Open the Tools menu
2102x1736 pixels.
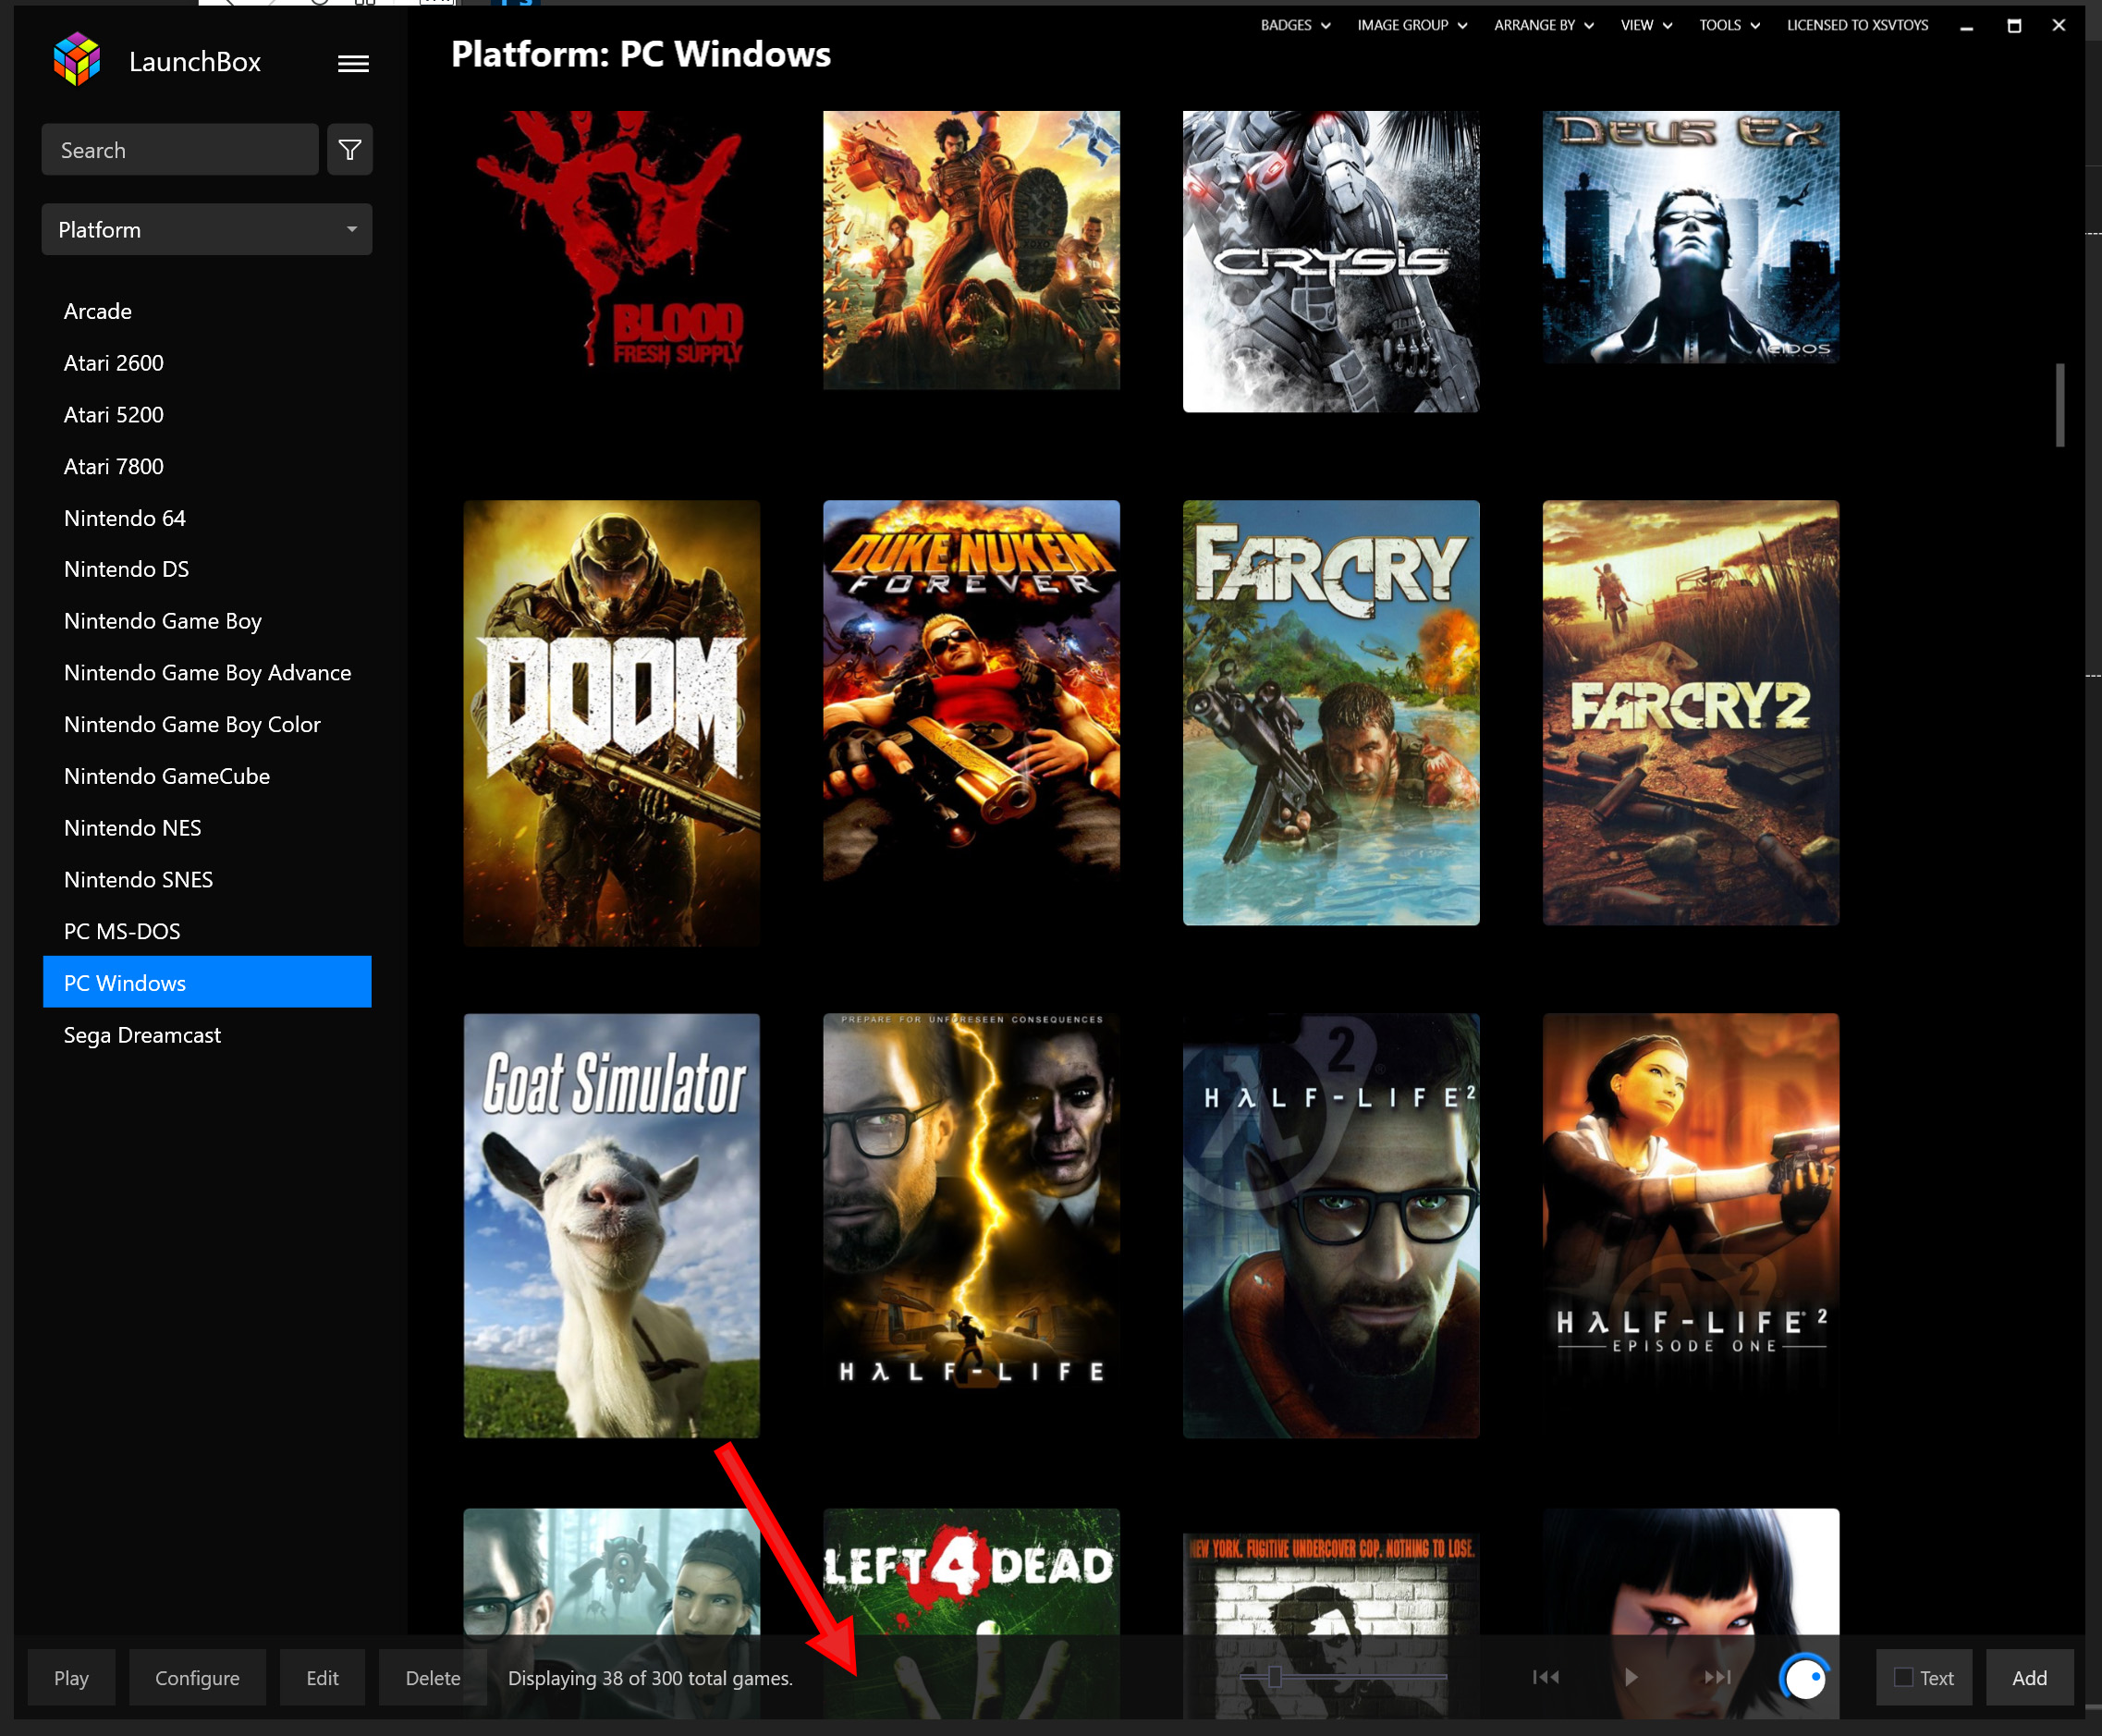pos(1729,25)
